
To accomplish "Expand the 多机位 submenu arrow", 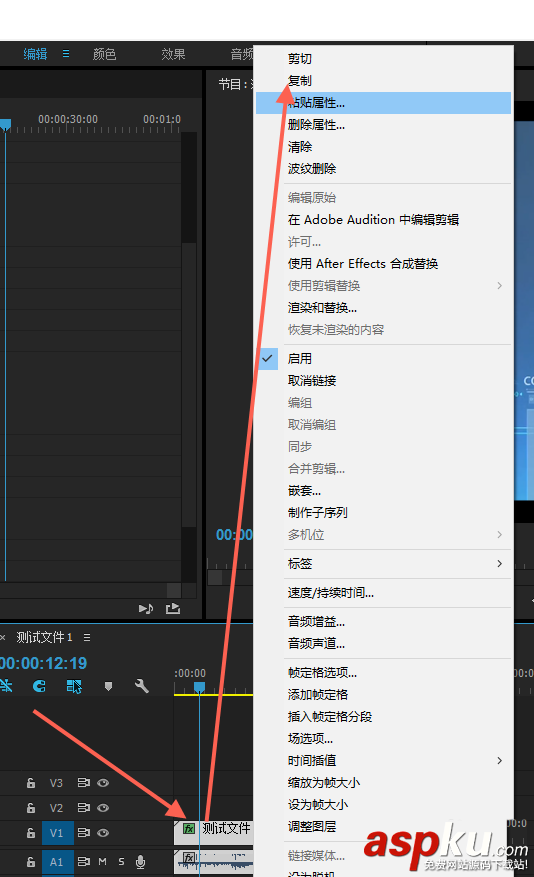I will (499, 535).
